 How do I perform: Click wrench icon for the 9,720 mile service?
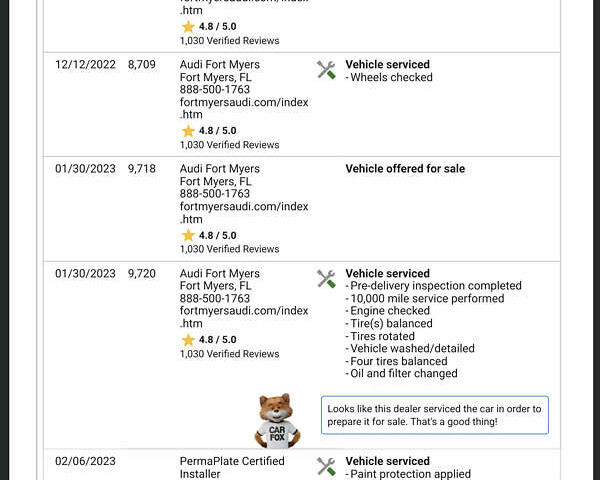(x=326, y=279)
